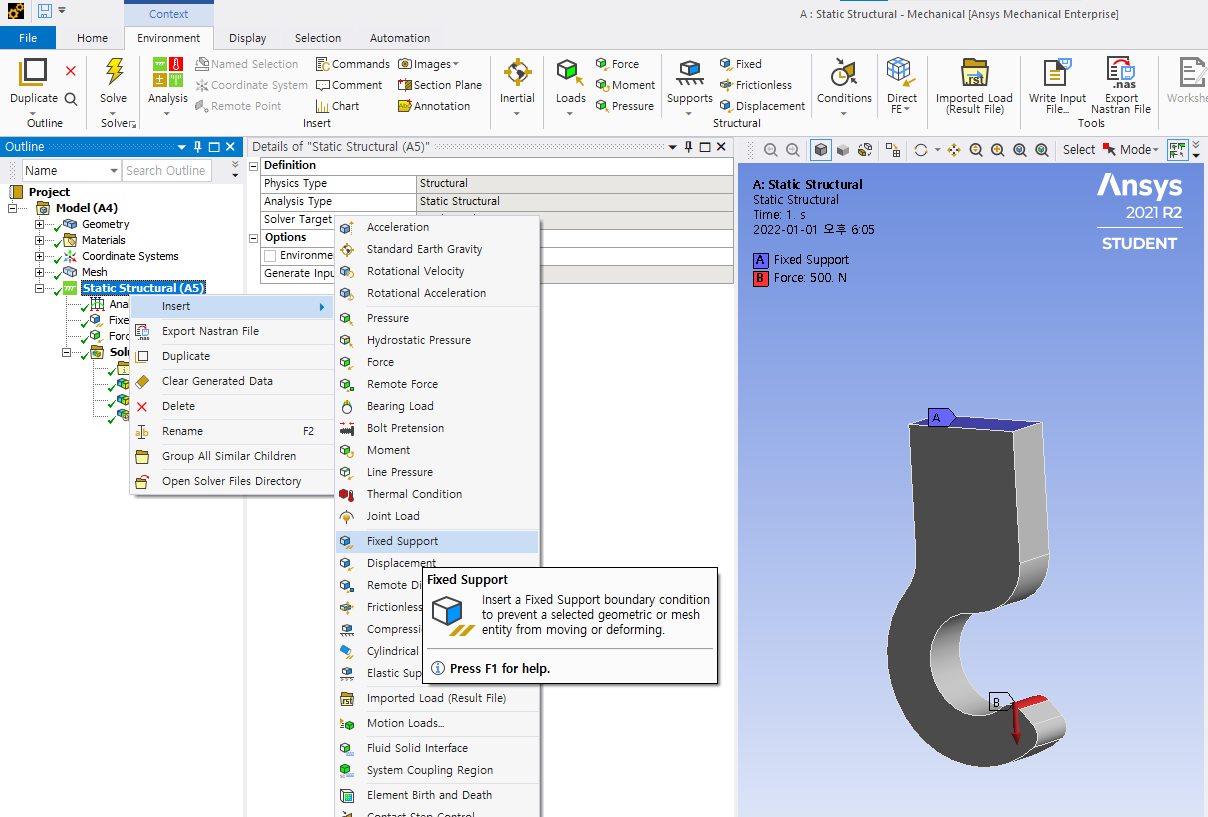The width and height of the screenshot is (1208, 817).
Task: Switch to the Automation ribbon tab
Action: coord(400,38)
